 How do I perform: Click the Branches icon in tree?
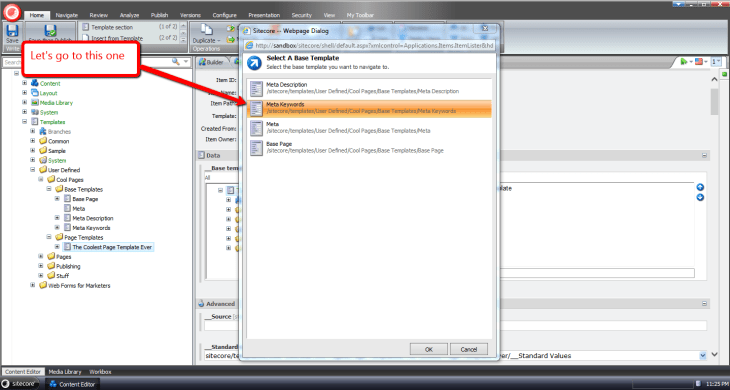43,131
